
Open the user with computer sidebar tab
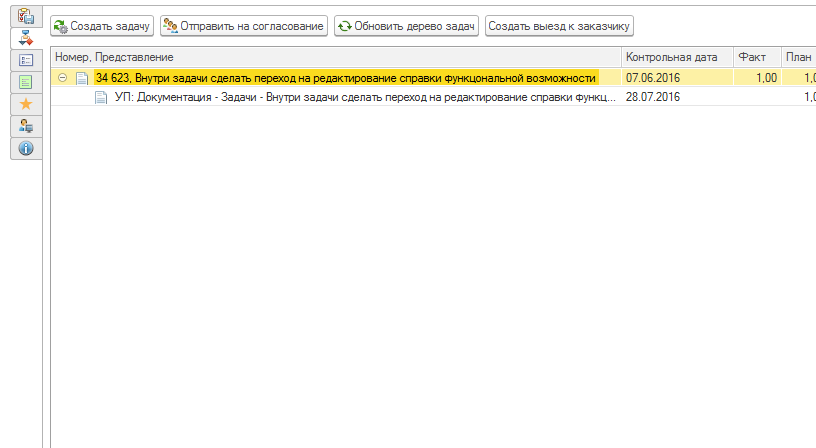[27, 126]
